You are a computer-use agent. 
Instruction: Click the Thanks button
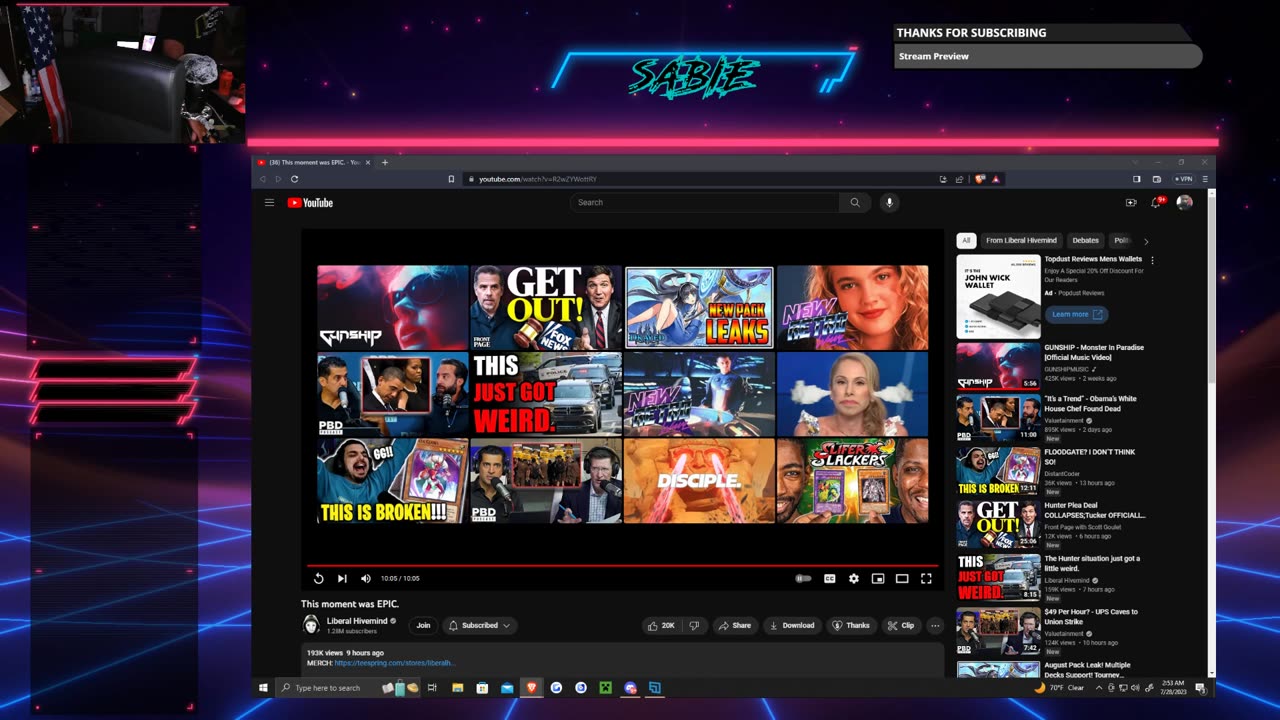851,625
